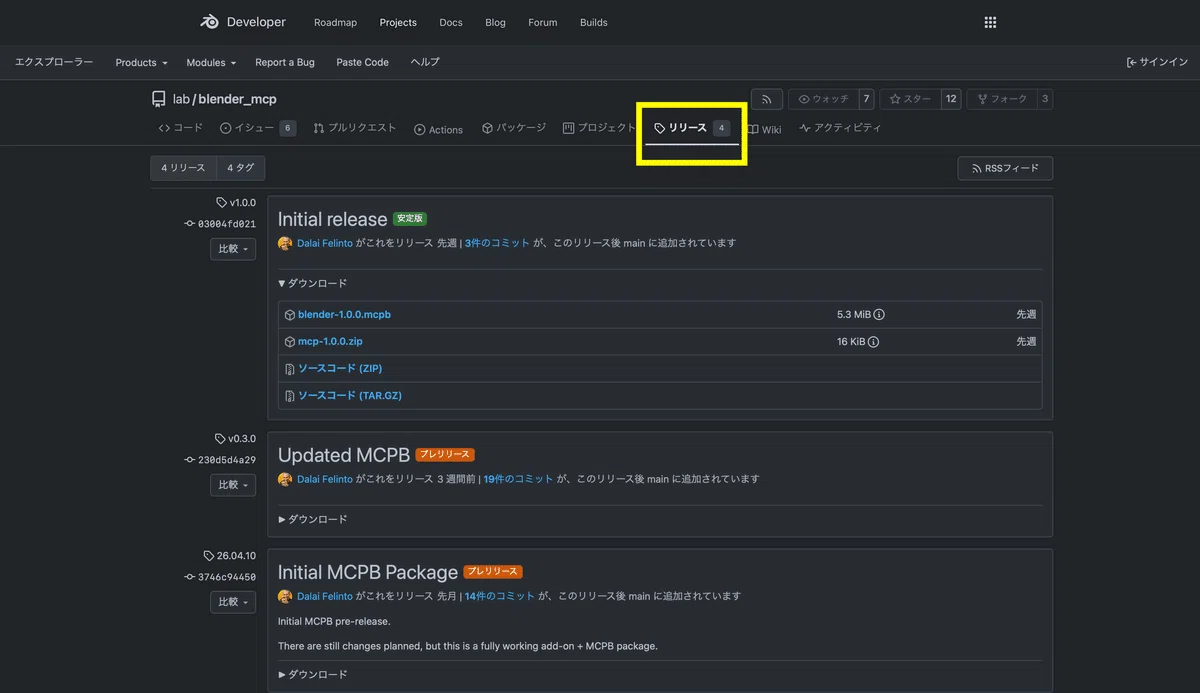Open the Wiki tab

(x=764, y=129)
